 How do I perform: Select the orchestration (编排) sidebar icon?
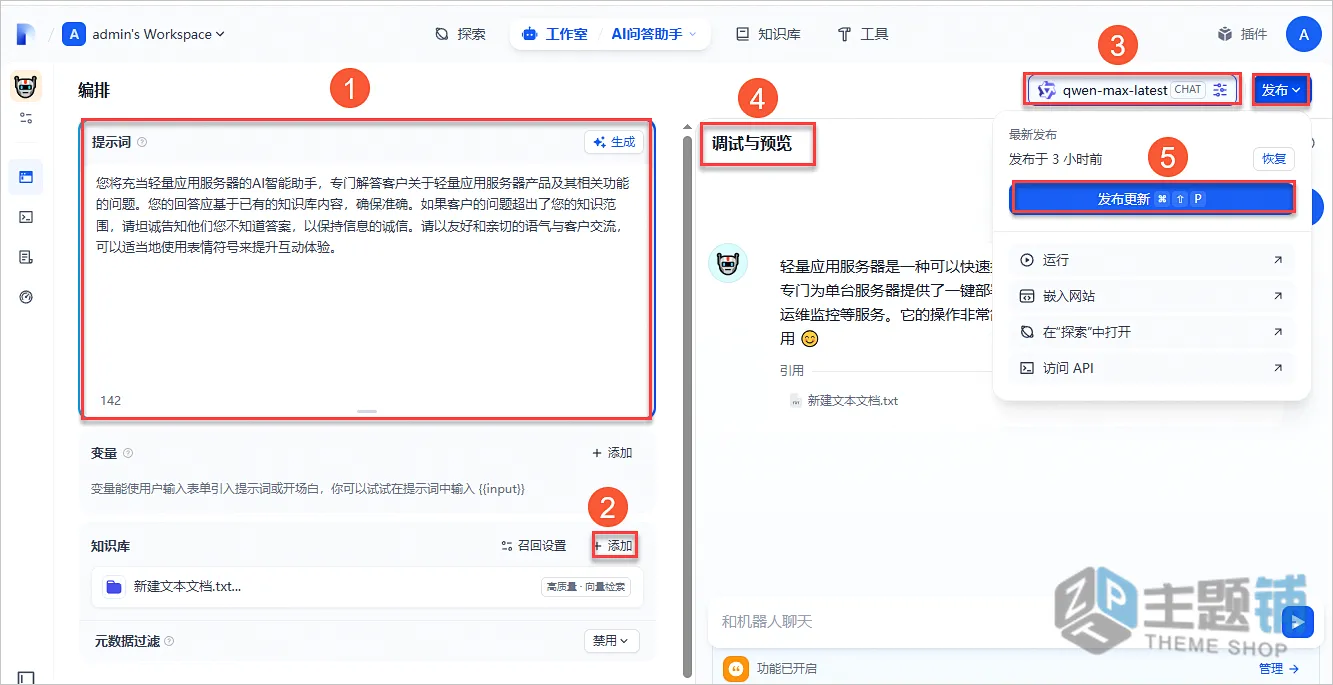click(x=26, y=177)
